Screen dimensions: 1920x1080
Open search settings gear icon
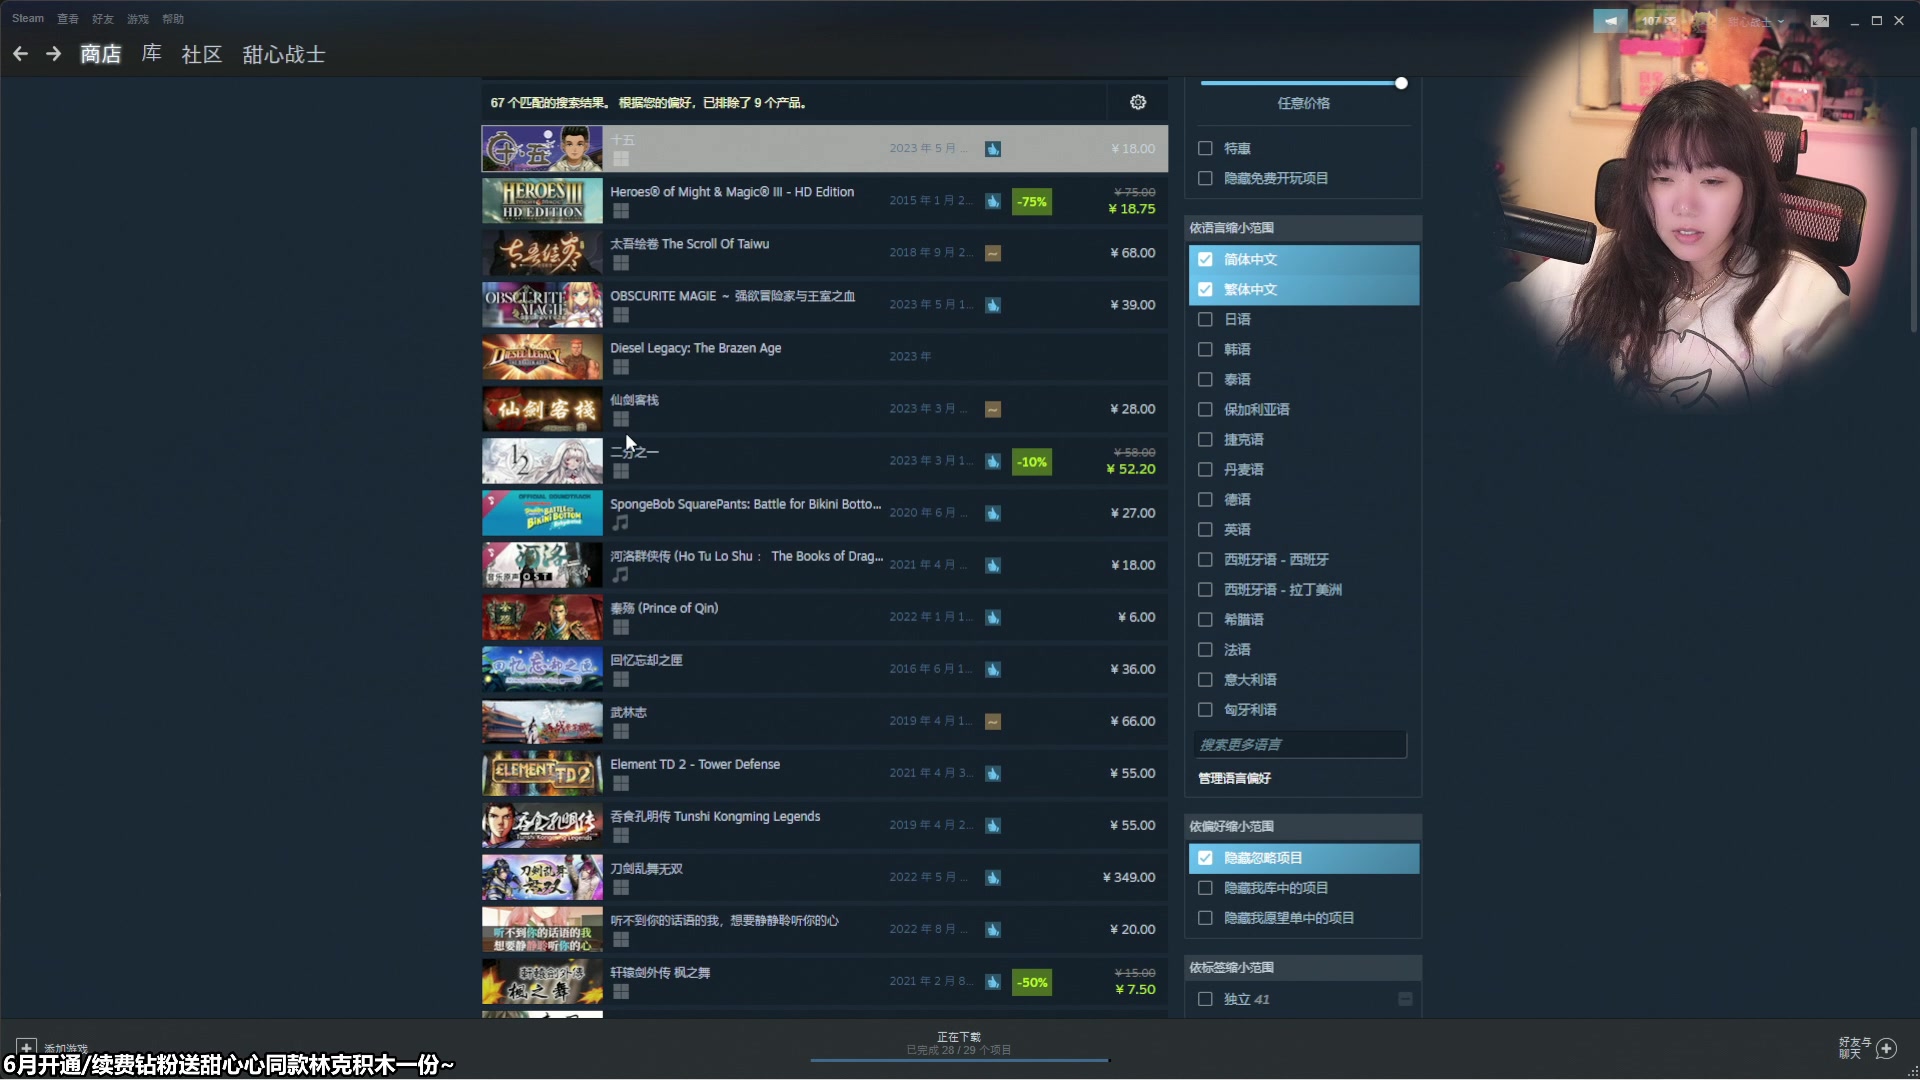point(1138,102)
